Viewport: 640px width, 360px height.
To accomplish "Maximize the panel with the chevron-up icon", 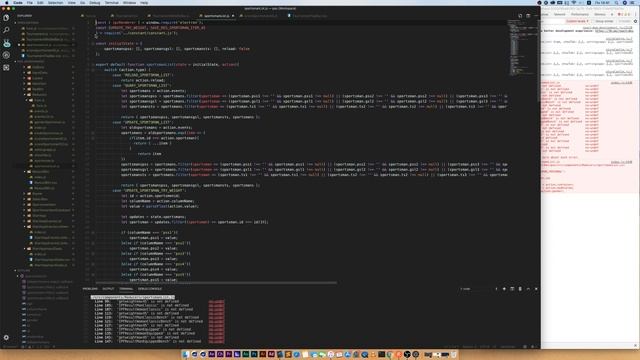I will tap(528, 289).
